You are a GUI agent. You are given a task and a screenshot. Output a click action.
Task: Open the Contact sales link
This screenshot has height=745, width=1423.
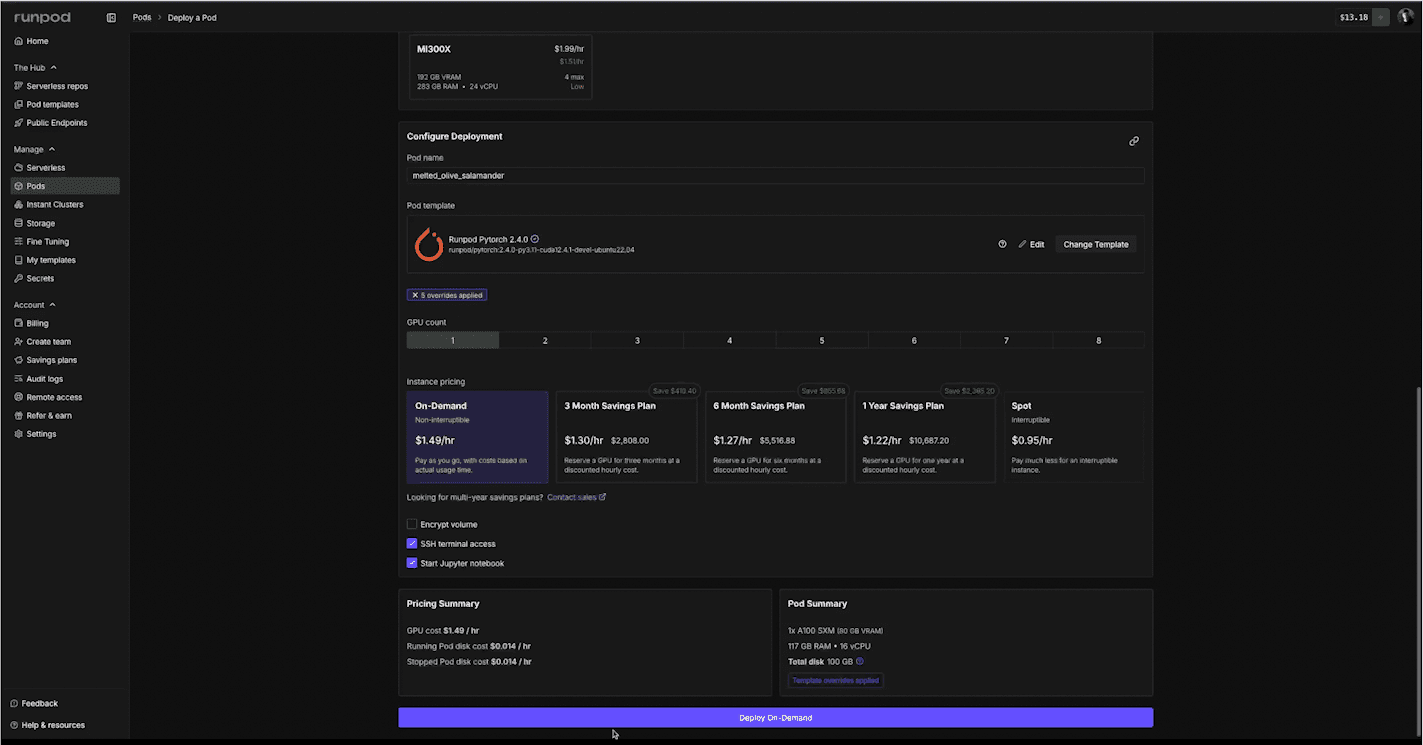(x=574, y=496)
